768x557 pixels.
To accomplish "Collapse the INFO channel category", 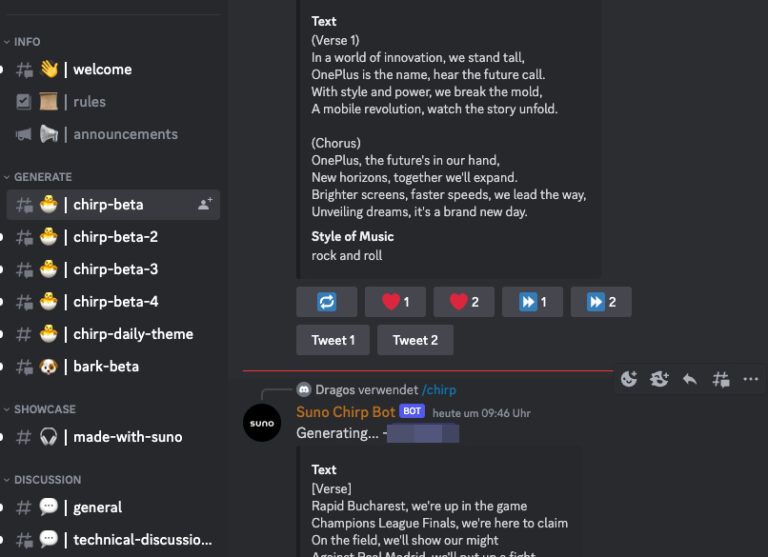I will point(28,42).
